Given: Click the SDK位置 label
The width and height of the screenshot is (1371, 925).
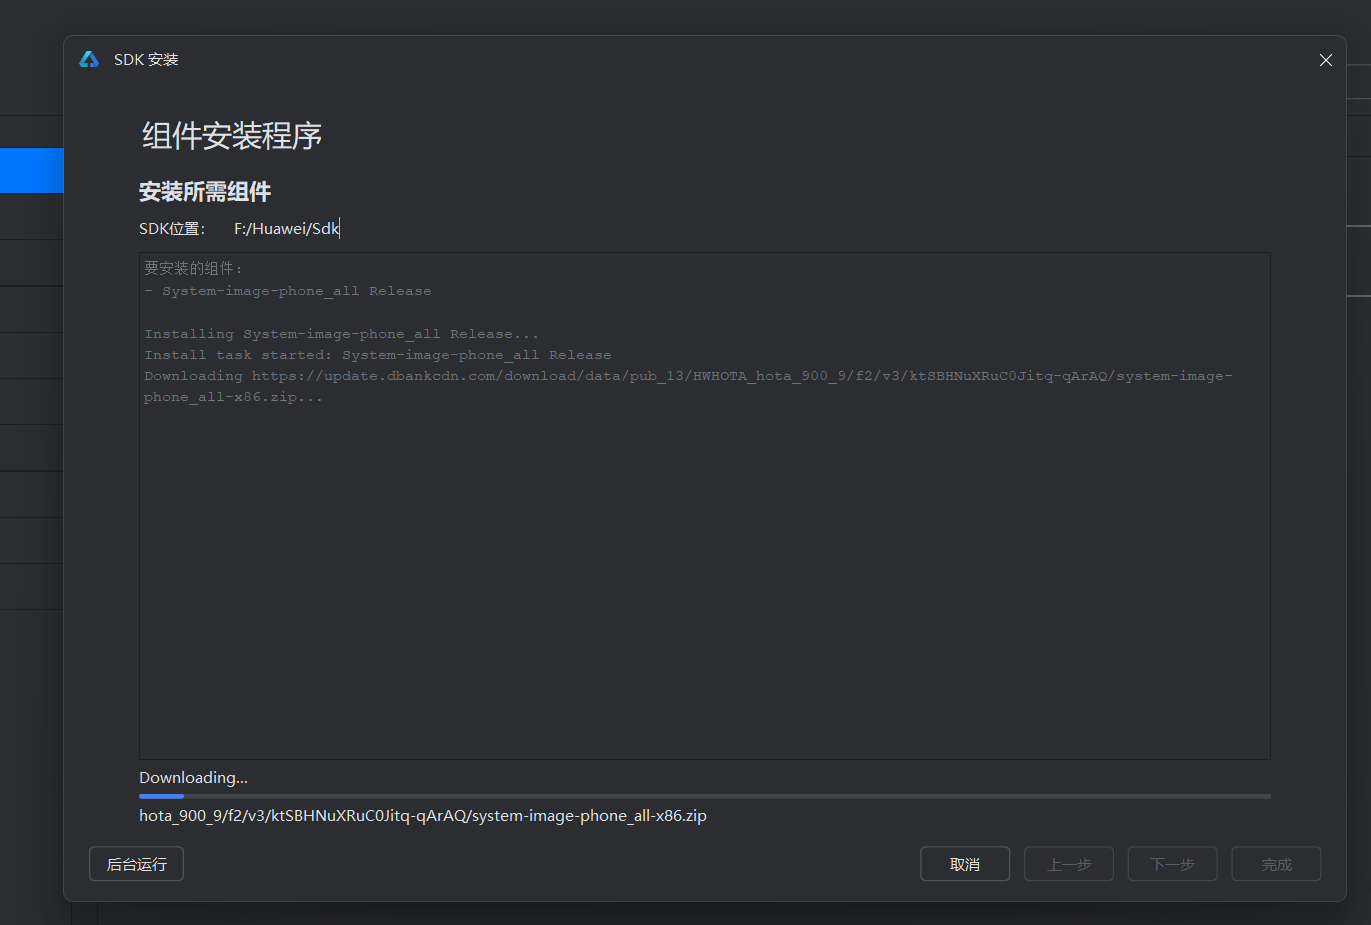Looking at the screenshot, I should pyautogui.click(x=172, y=229).
